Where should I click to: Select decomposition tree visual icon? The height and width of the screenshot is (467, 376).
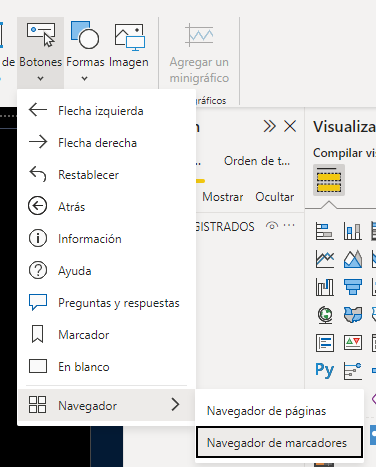click(353, 371)
